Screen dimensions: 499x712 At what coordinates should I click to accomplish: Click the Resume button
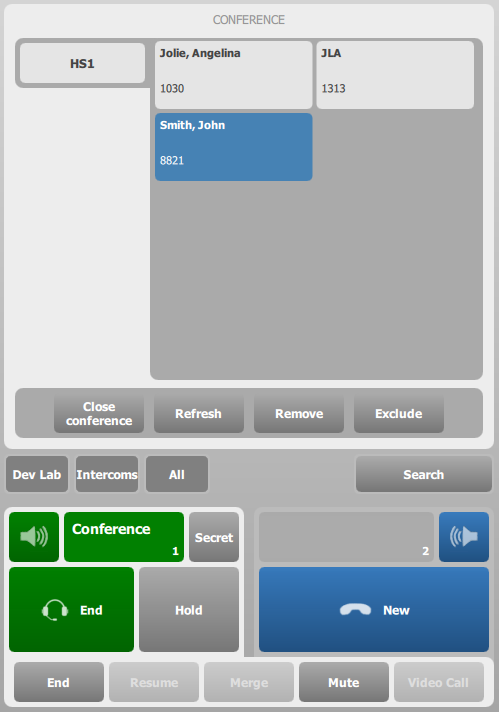(x=154, y=682)
